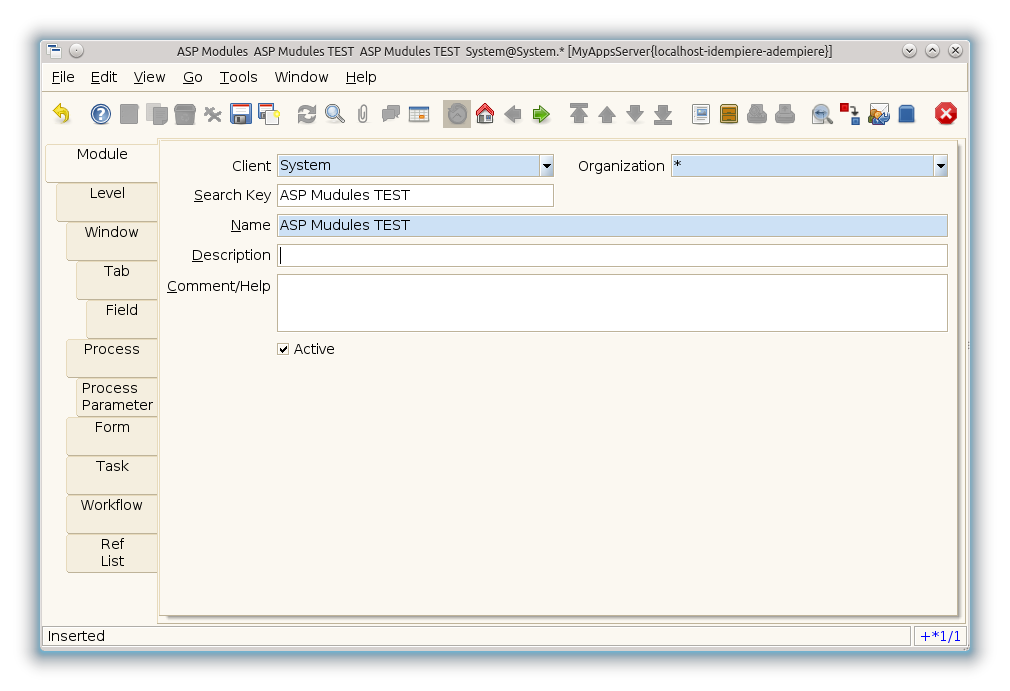
Task: Select the Workflow tab
Action: click(111, 505)
